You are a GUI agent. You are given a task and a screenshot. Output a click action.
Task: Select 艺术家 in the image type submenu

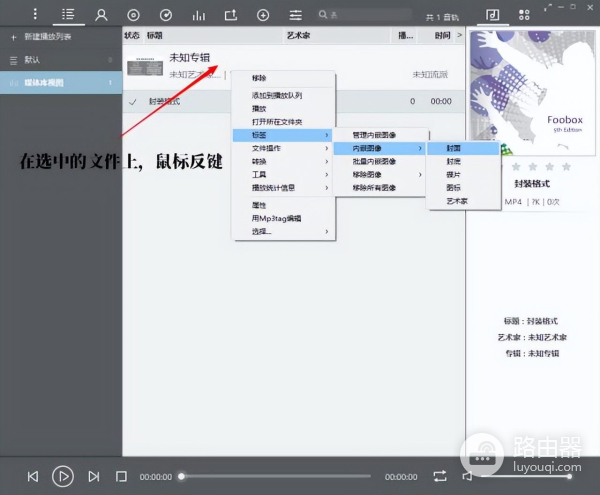463,201
